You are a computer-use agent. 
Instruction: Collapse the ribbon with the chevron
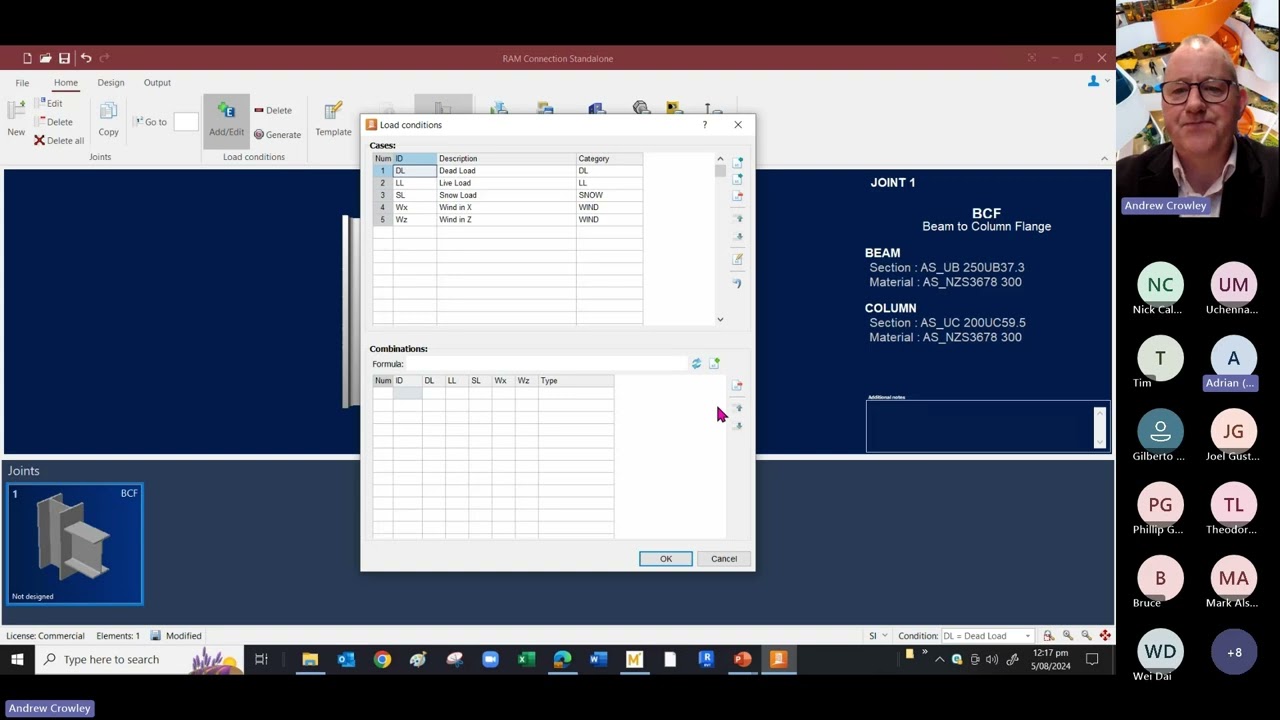point(1104,158)
